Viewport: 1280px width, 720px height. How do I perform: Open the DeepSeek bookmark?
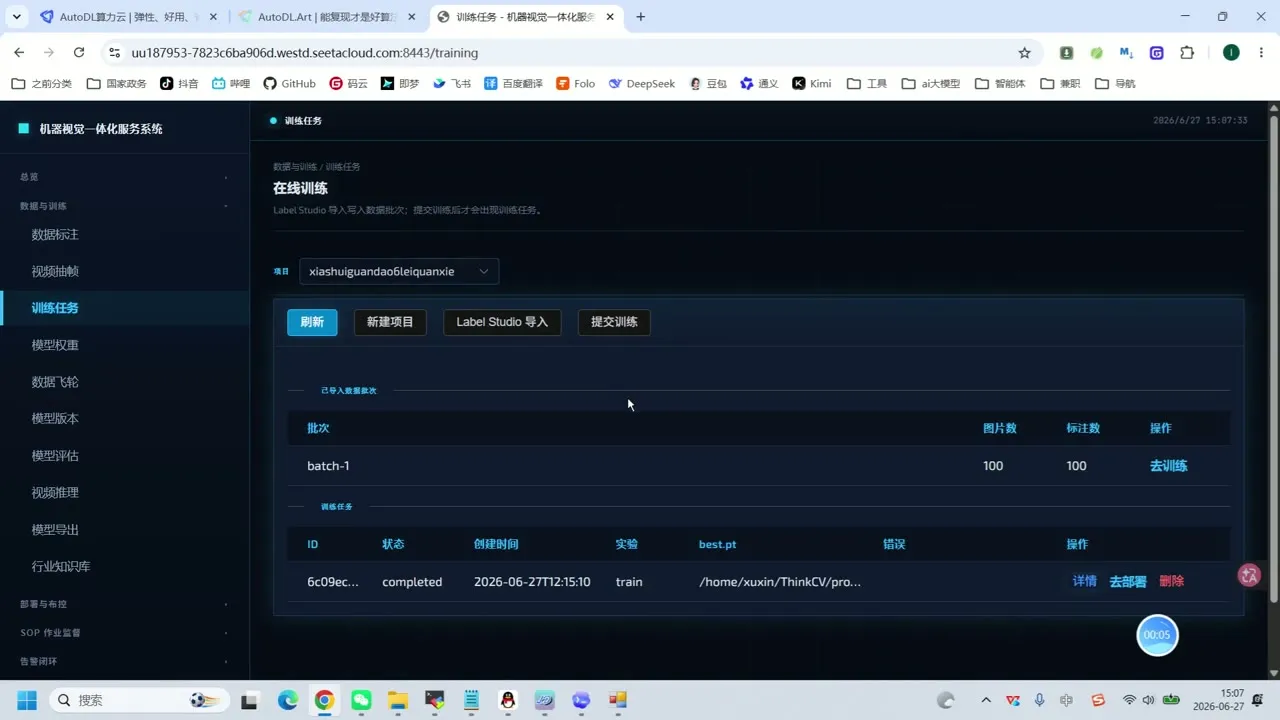pos(642,83)
